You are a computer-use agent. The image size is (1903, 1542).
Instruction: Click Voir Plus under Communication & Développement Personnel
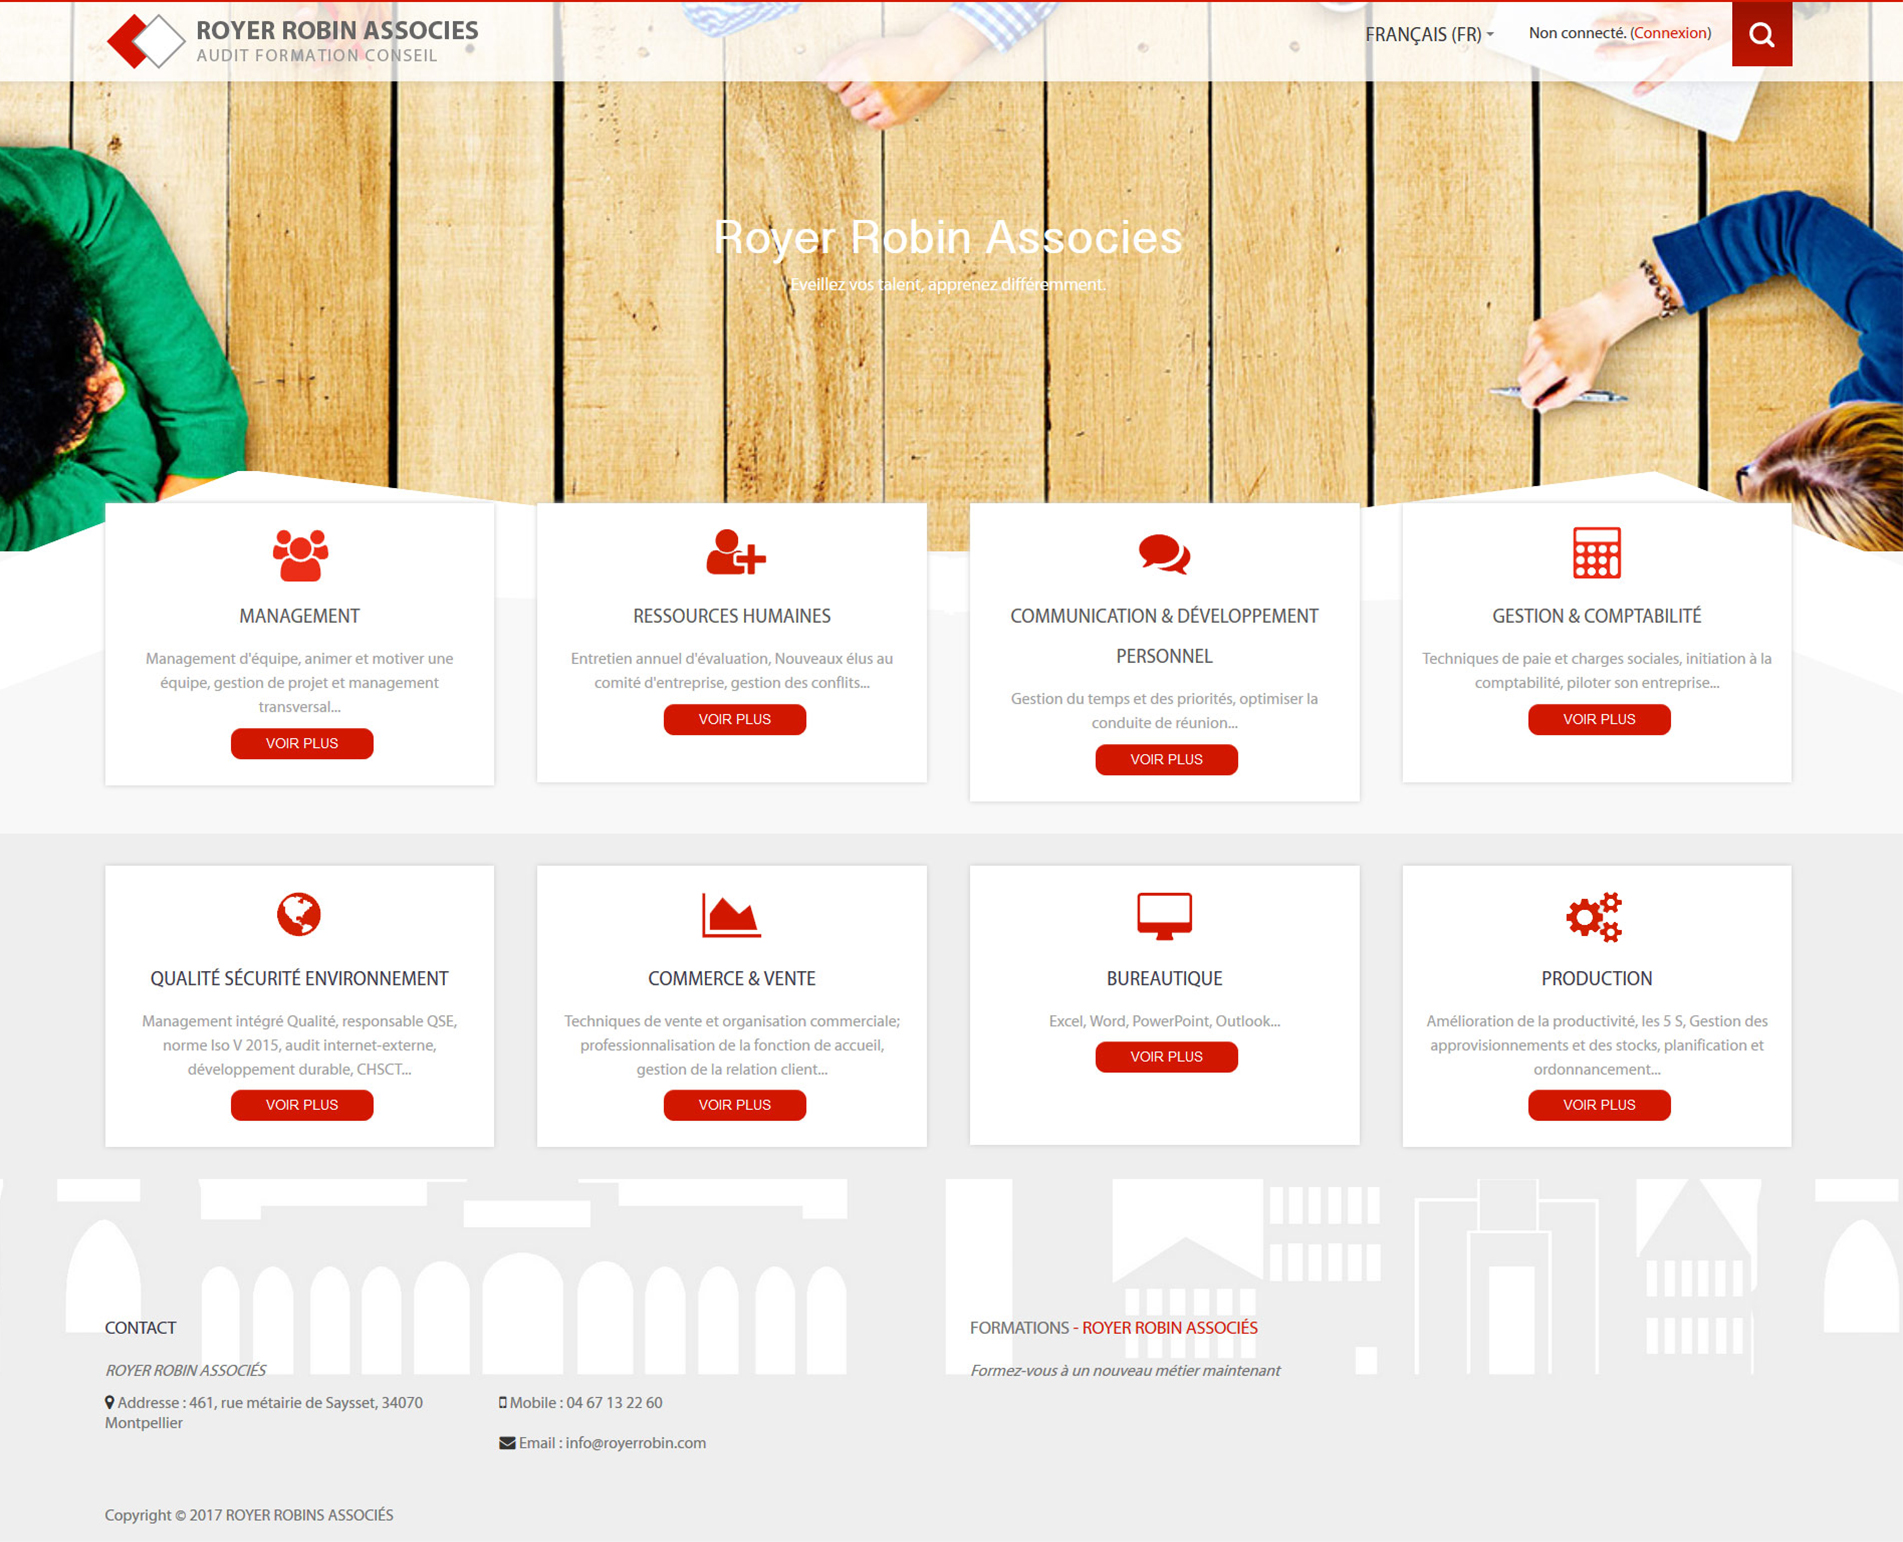(x=1166, y=759)
